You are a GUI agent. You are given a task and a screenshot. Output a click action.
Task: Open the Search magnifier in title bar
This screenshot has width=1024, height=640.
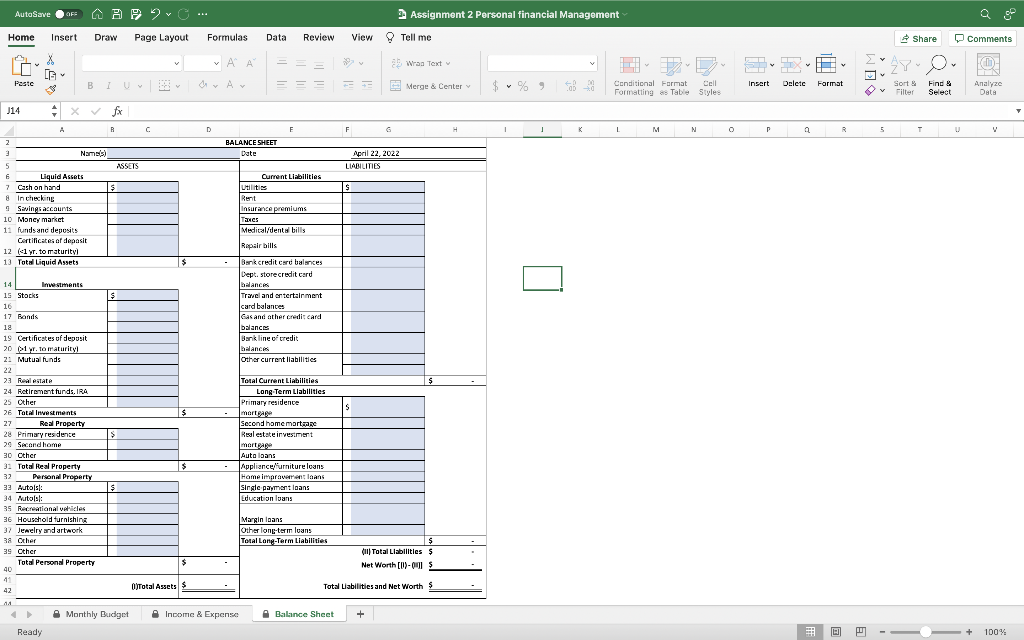[985, 14]
